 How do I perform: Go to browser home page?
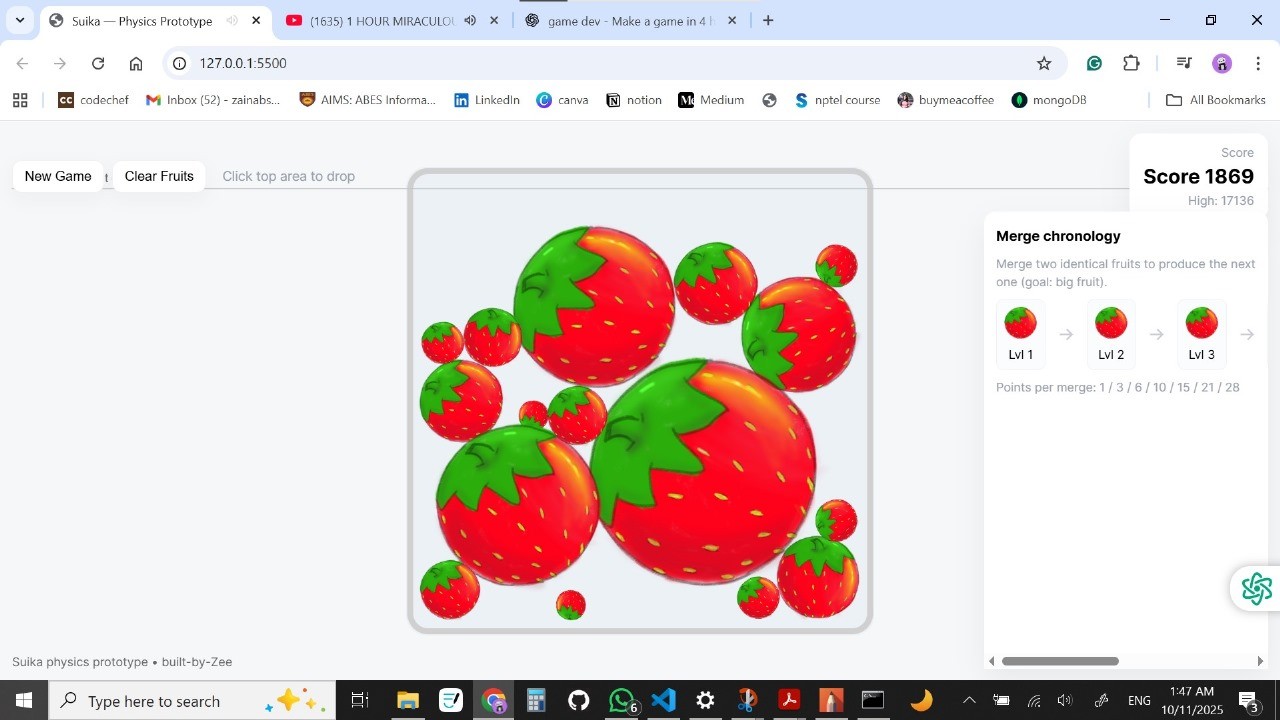pyautogui.click(x=136, y=63)
